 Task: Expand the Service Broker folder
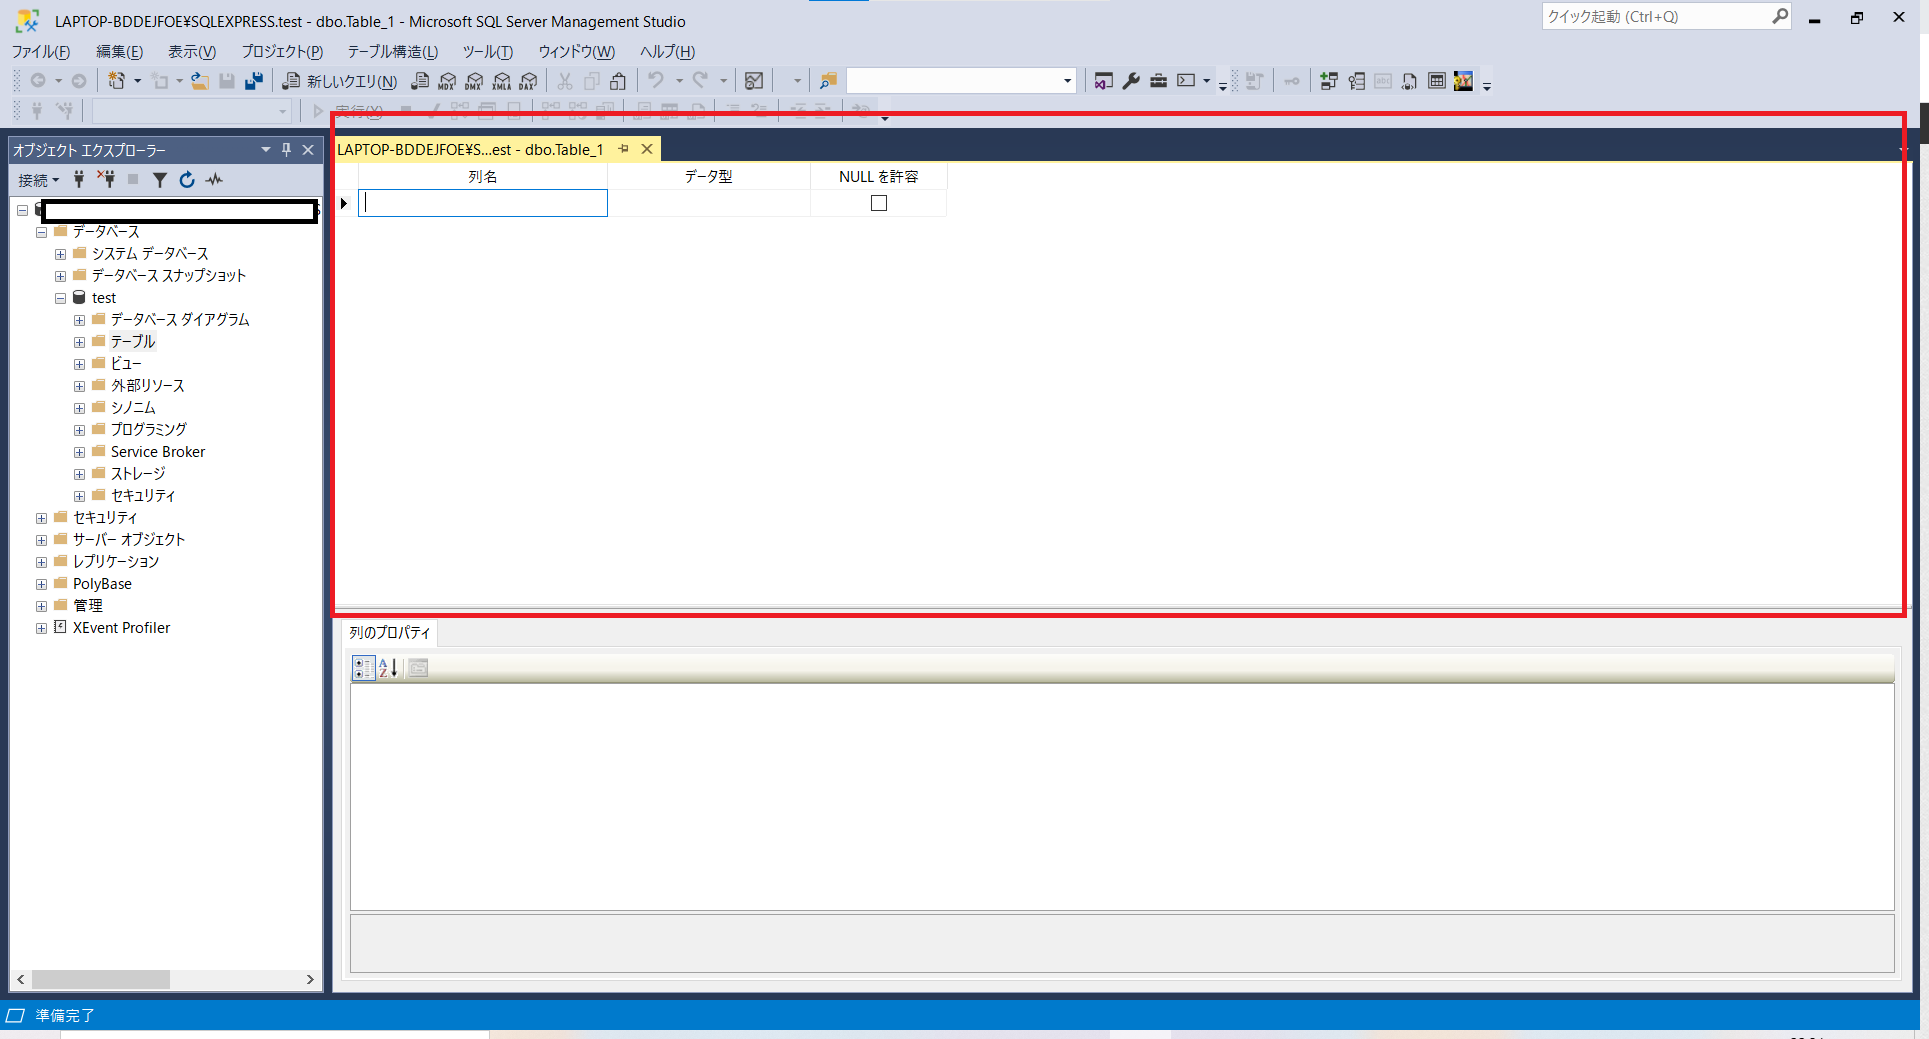click(79, 452)
